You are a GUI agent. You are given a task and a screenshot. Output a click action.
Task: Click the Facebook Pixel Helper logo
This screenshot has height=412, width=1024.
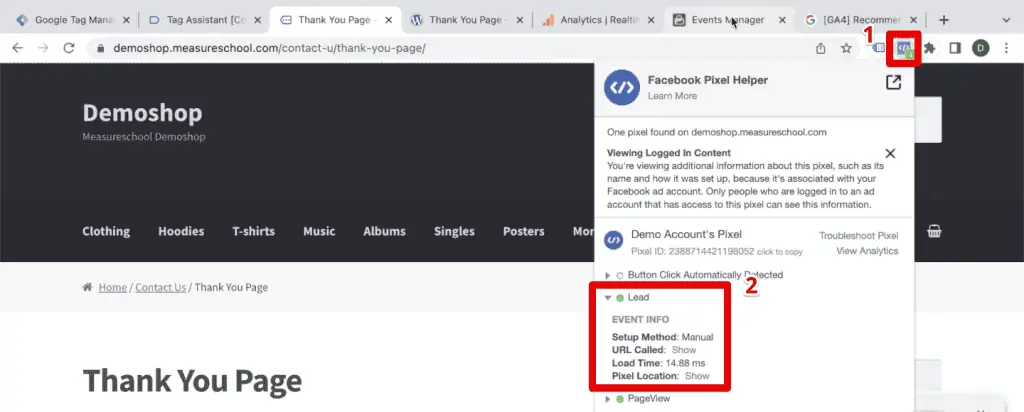pyautogui.click(x=622, y=87)
